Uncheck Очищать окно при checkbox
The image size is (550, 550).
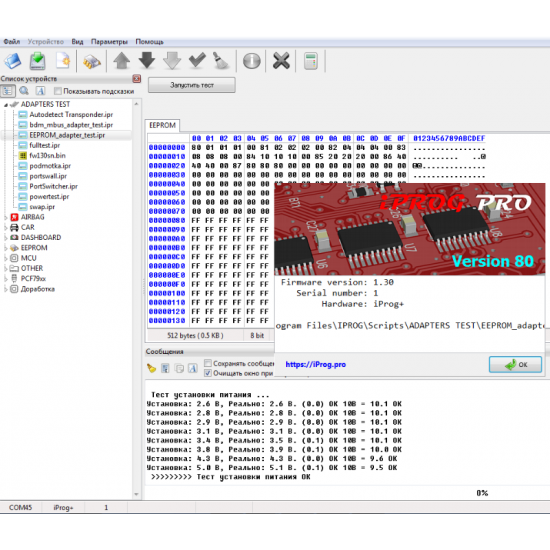(x=208, y=373)
